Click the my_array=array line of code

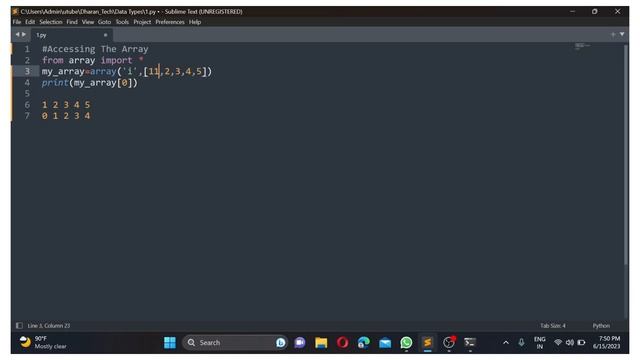127,71
